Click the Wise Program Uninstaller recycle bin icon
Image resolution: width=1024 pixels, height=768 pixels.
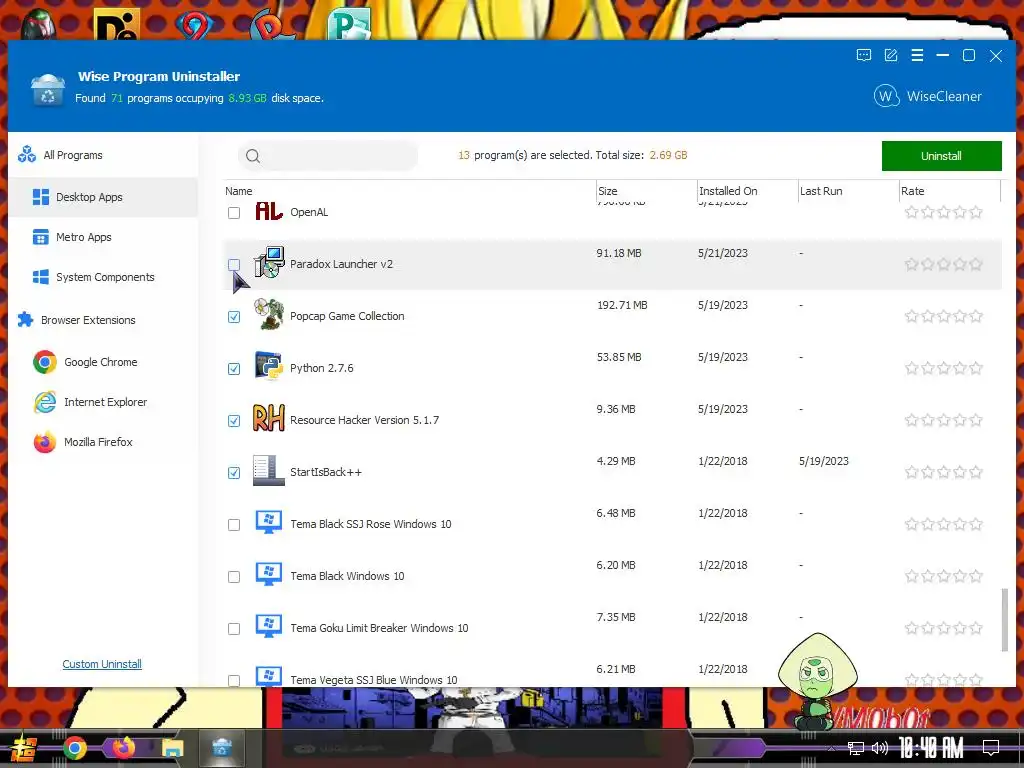click(48, 90)
